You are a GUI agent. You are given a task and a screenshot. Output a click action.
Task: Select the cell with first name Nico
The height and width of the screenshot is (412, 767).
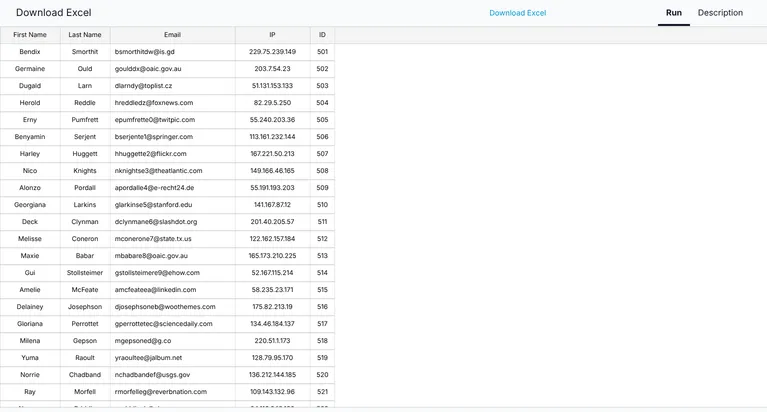(x=30, y=171)
